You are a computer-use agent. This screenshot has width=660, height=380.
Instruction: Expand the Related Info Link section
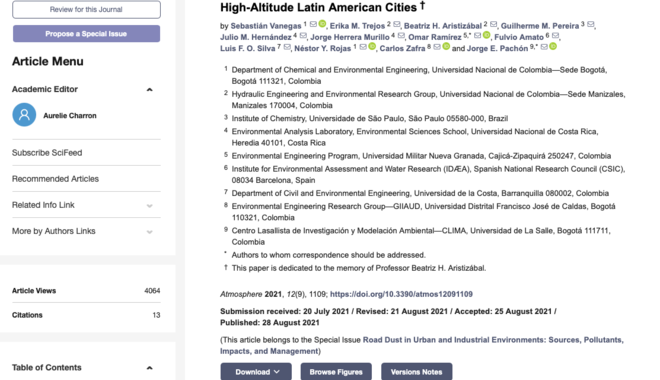point(149,206)
